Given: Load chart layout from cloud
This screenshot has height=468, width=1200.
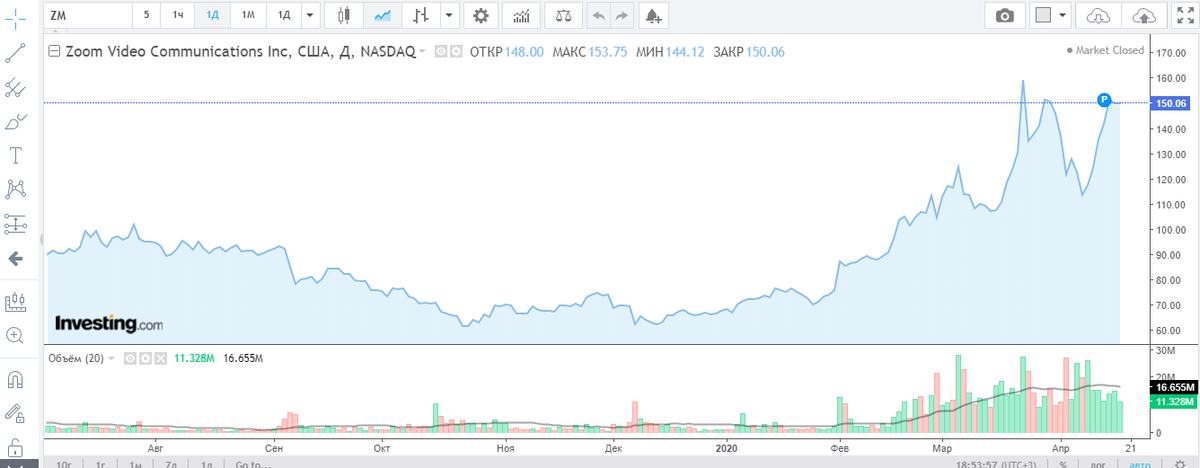Looking at the screenshot, I should pyautogui.click(x=1098, y=15).
